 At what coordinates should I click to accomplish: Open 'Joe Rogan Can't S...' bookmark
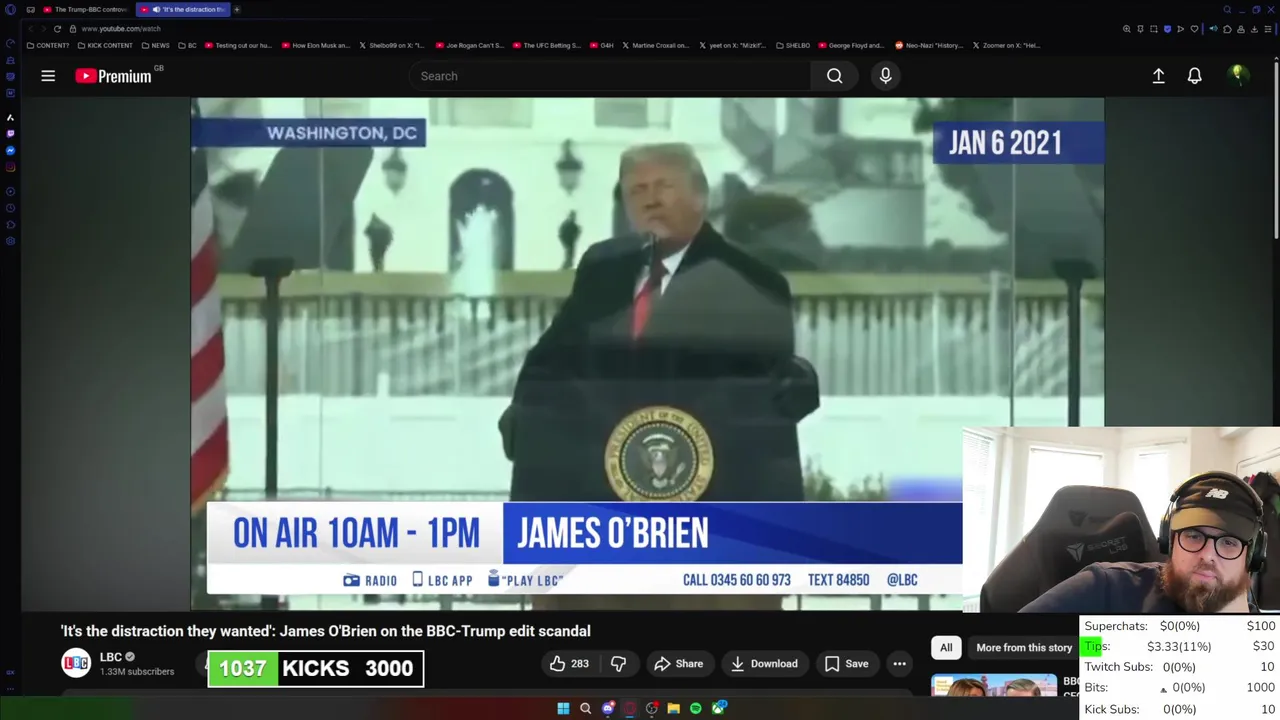coord(469,45)
